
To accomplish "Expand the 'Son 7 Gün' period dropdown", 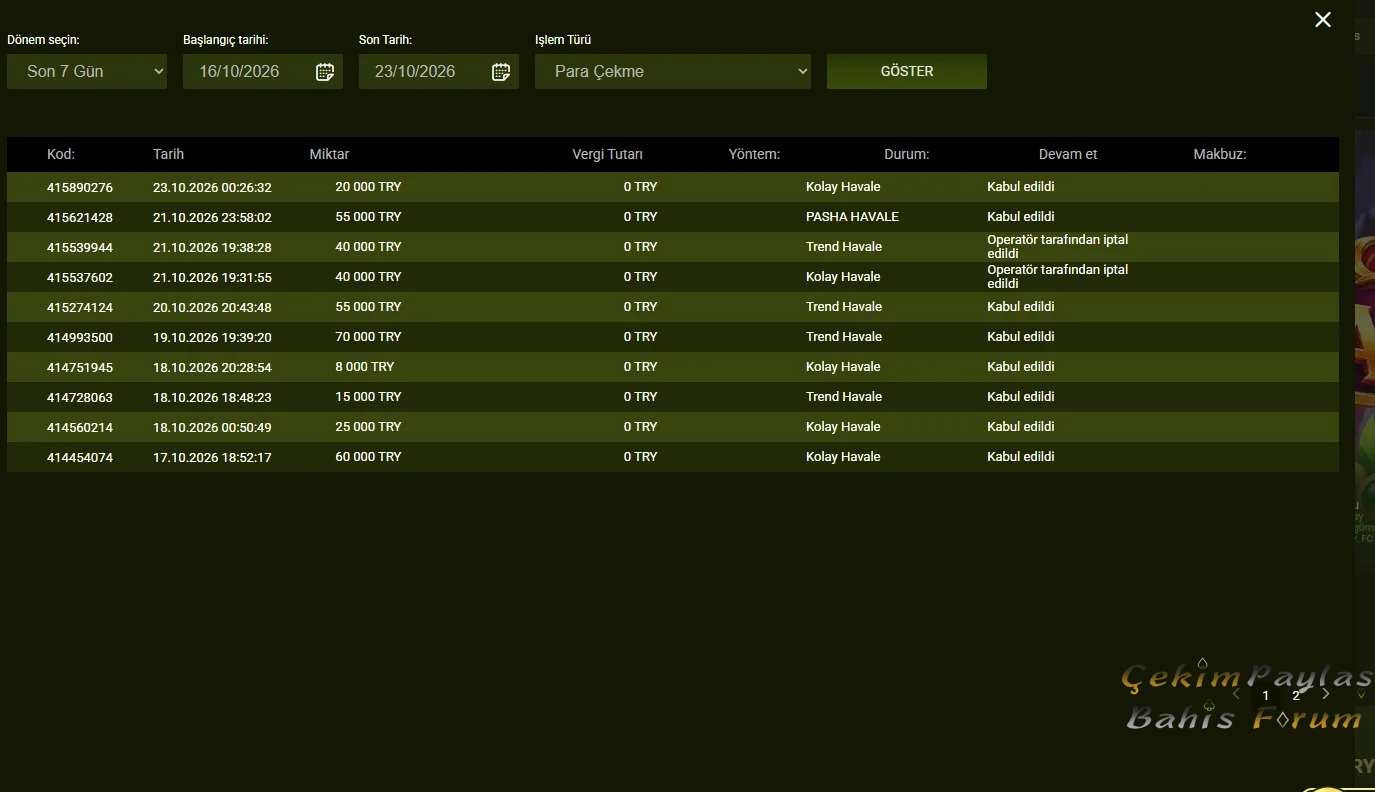I will tap(87, 72).
